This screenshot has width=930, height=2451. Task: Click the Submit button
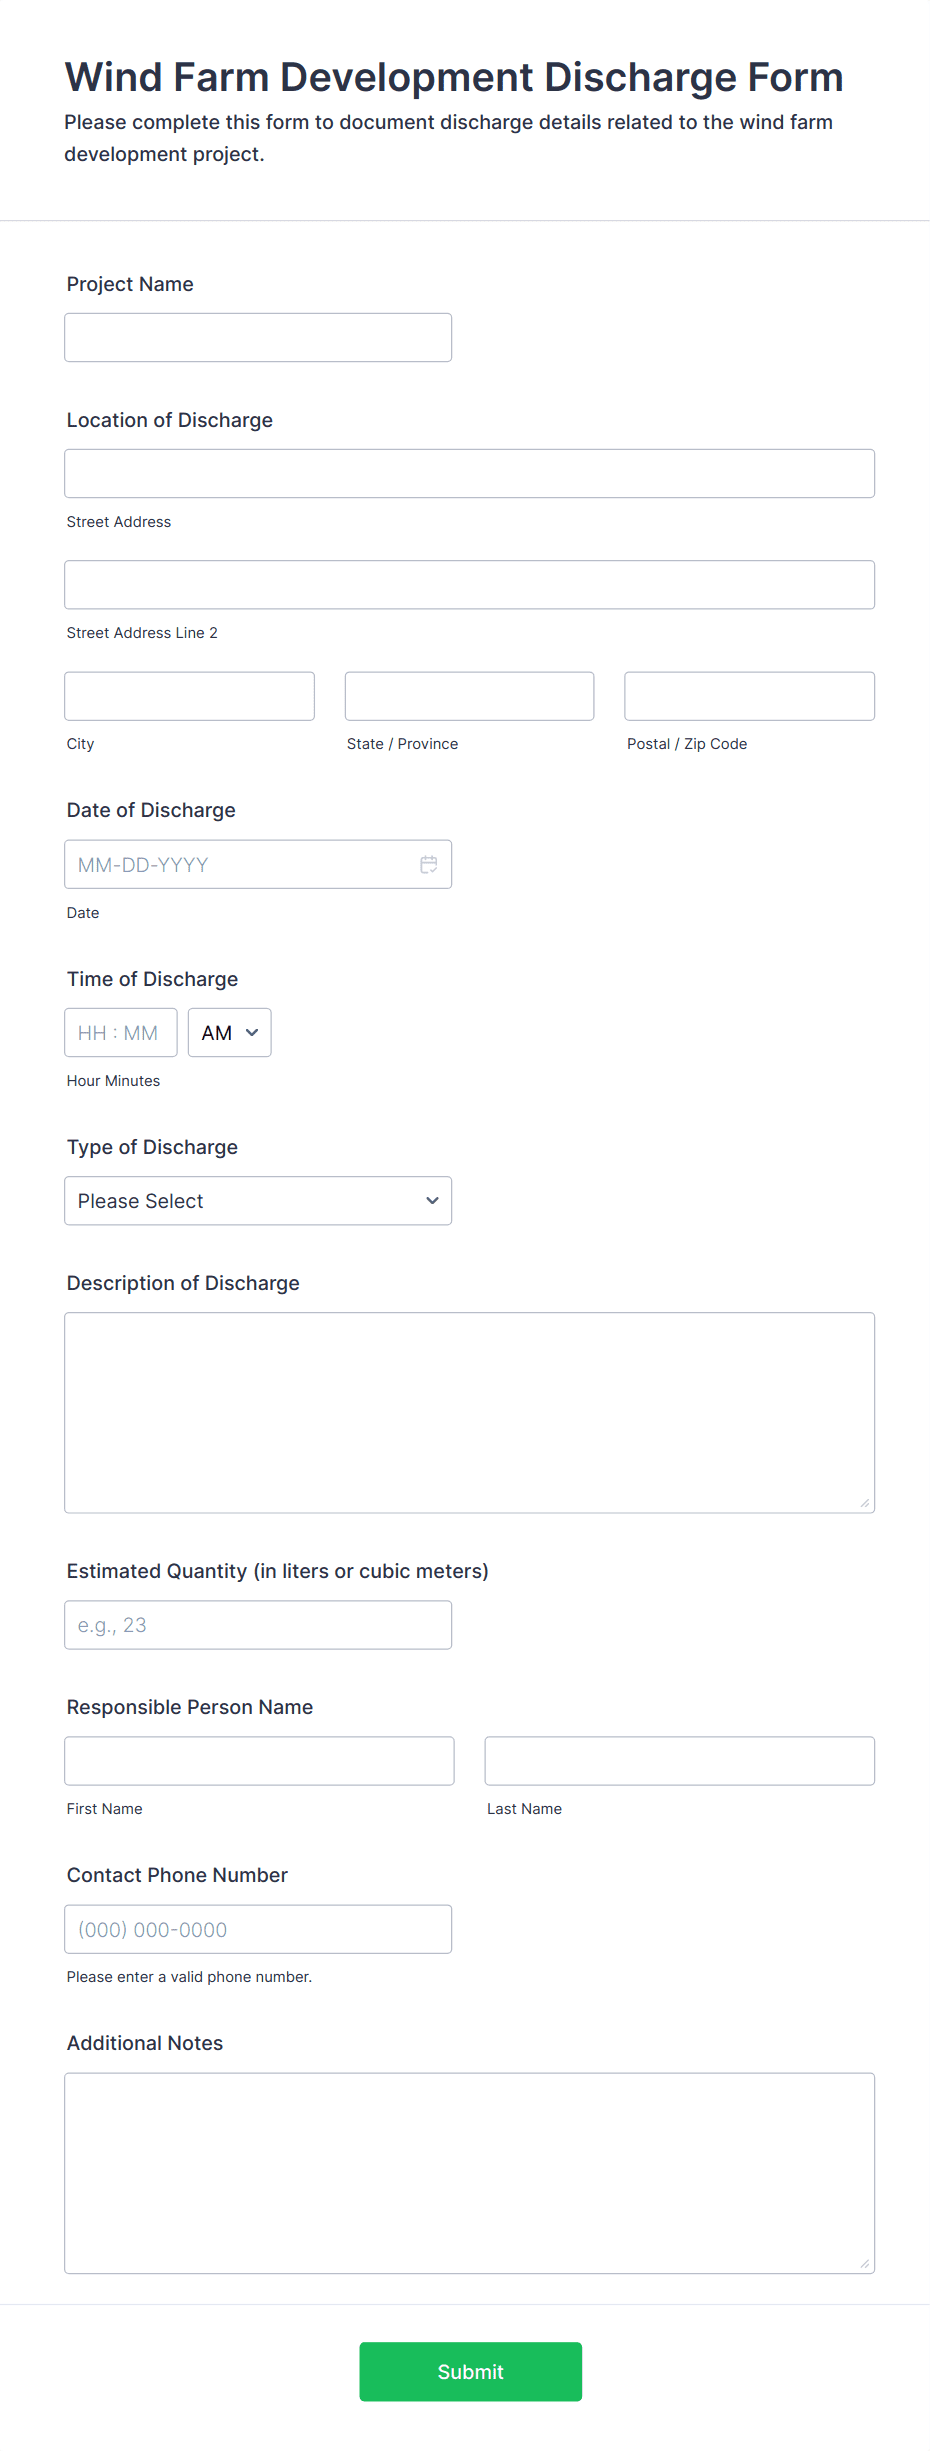(470, 2371)
